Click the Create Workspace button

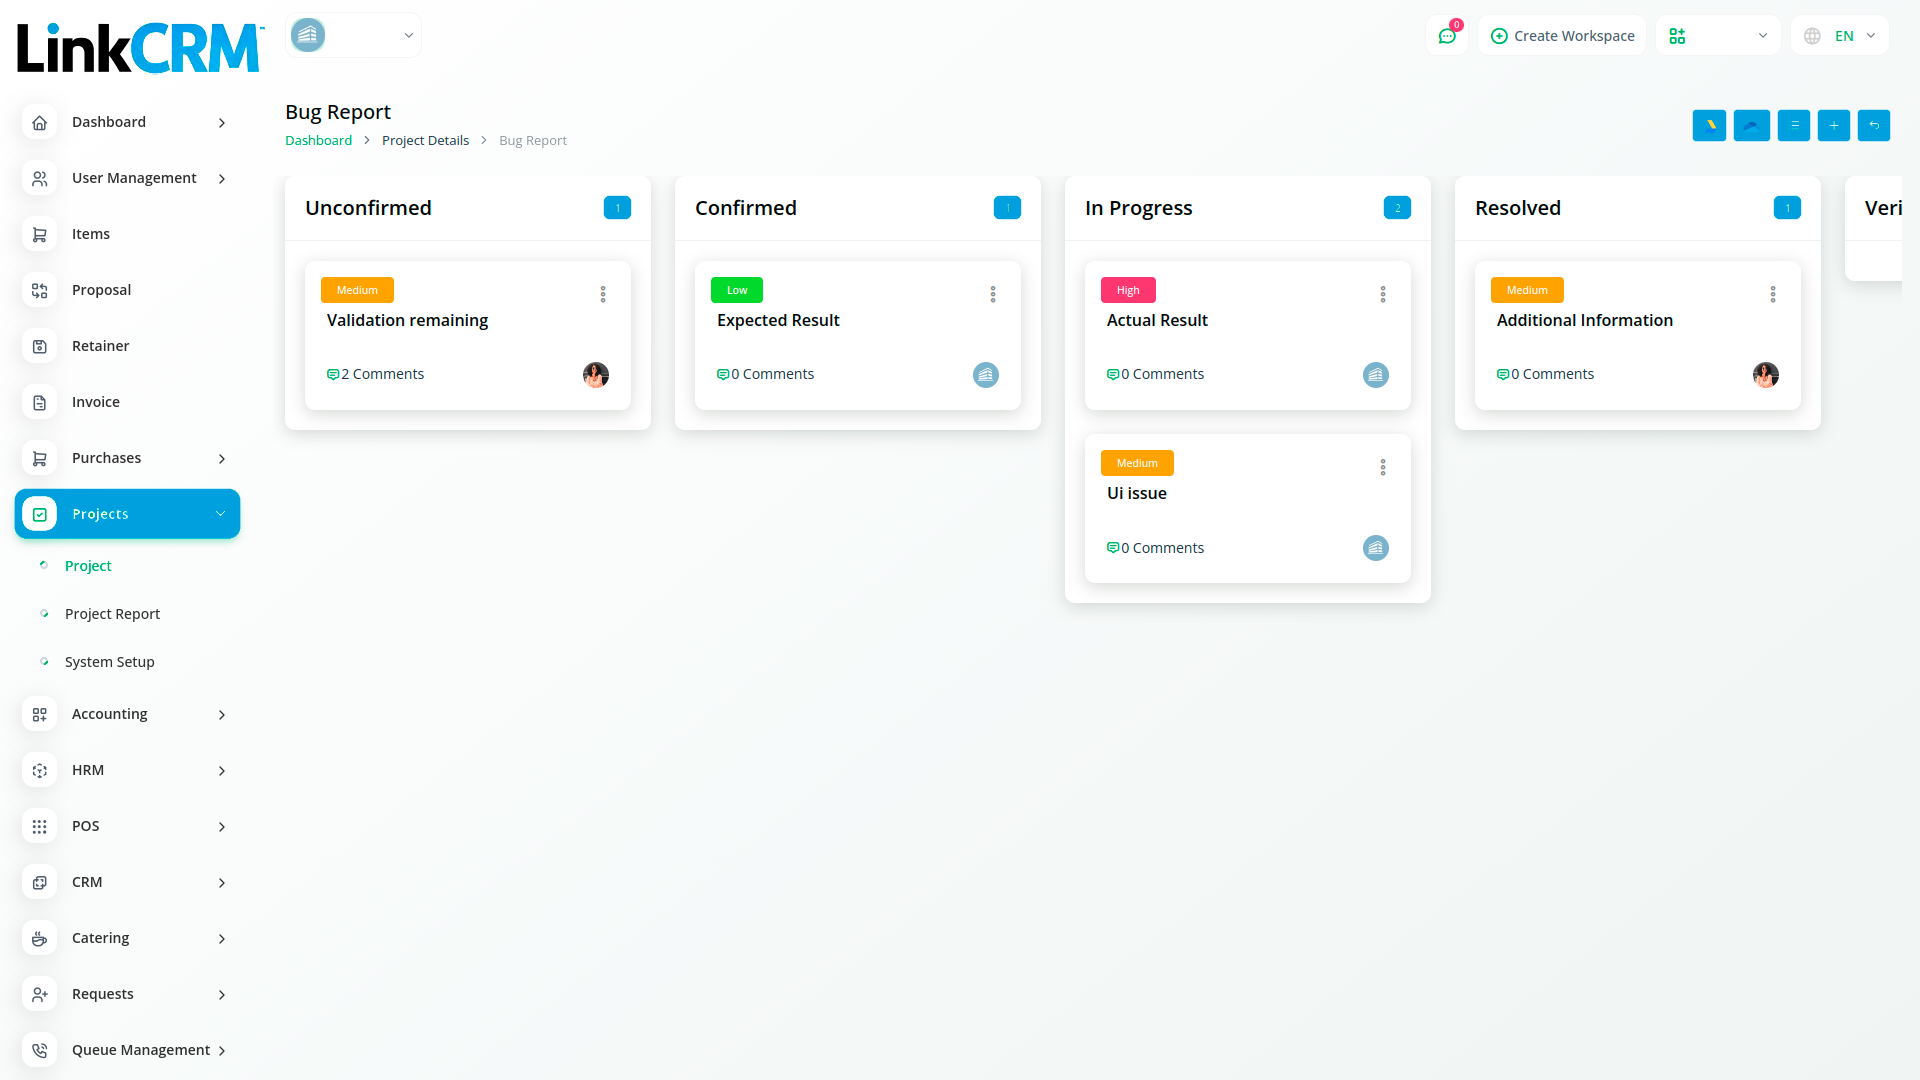pyautogui.click(x=1562, y=36)
